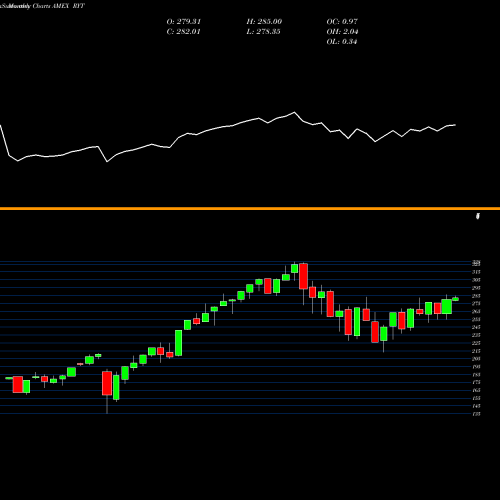Click the 155 price axis label
This screenshot has height=500, width=500.
(476, 398)
